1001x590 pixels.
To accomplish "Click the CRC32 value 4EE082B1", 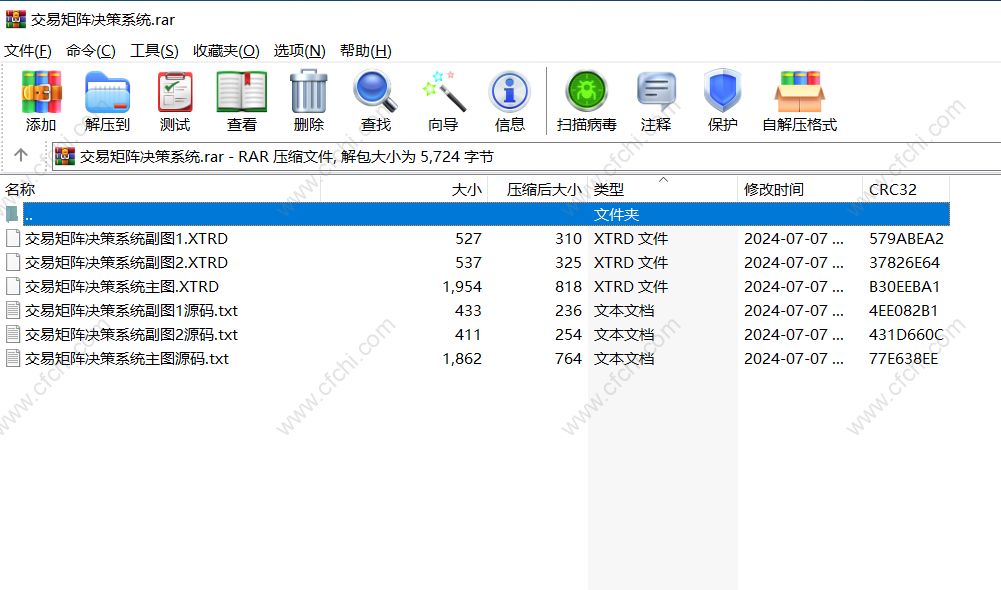I will (903, 310).
